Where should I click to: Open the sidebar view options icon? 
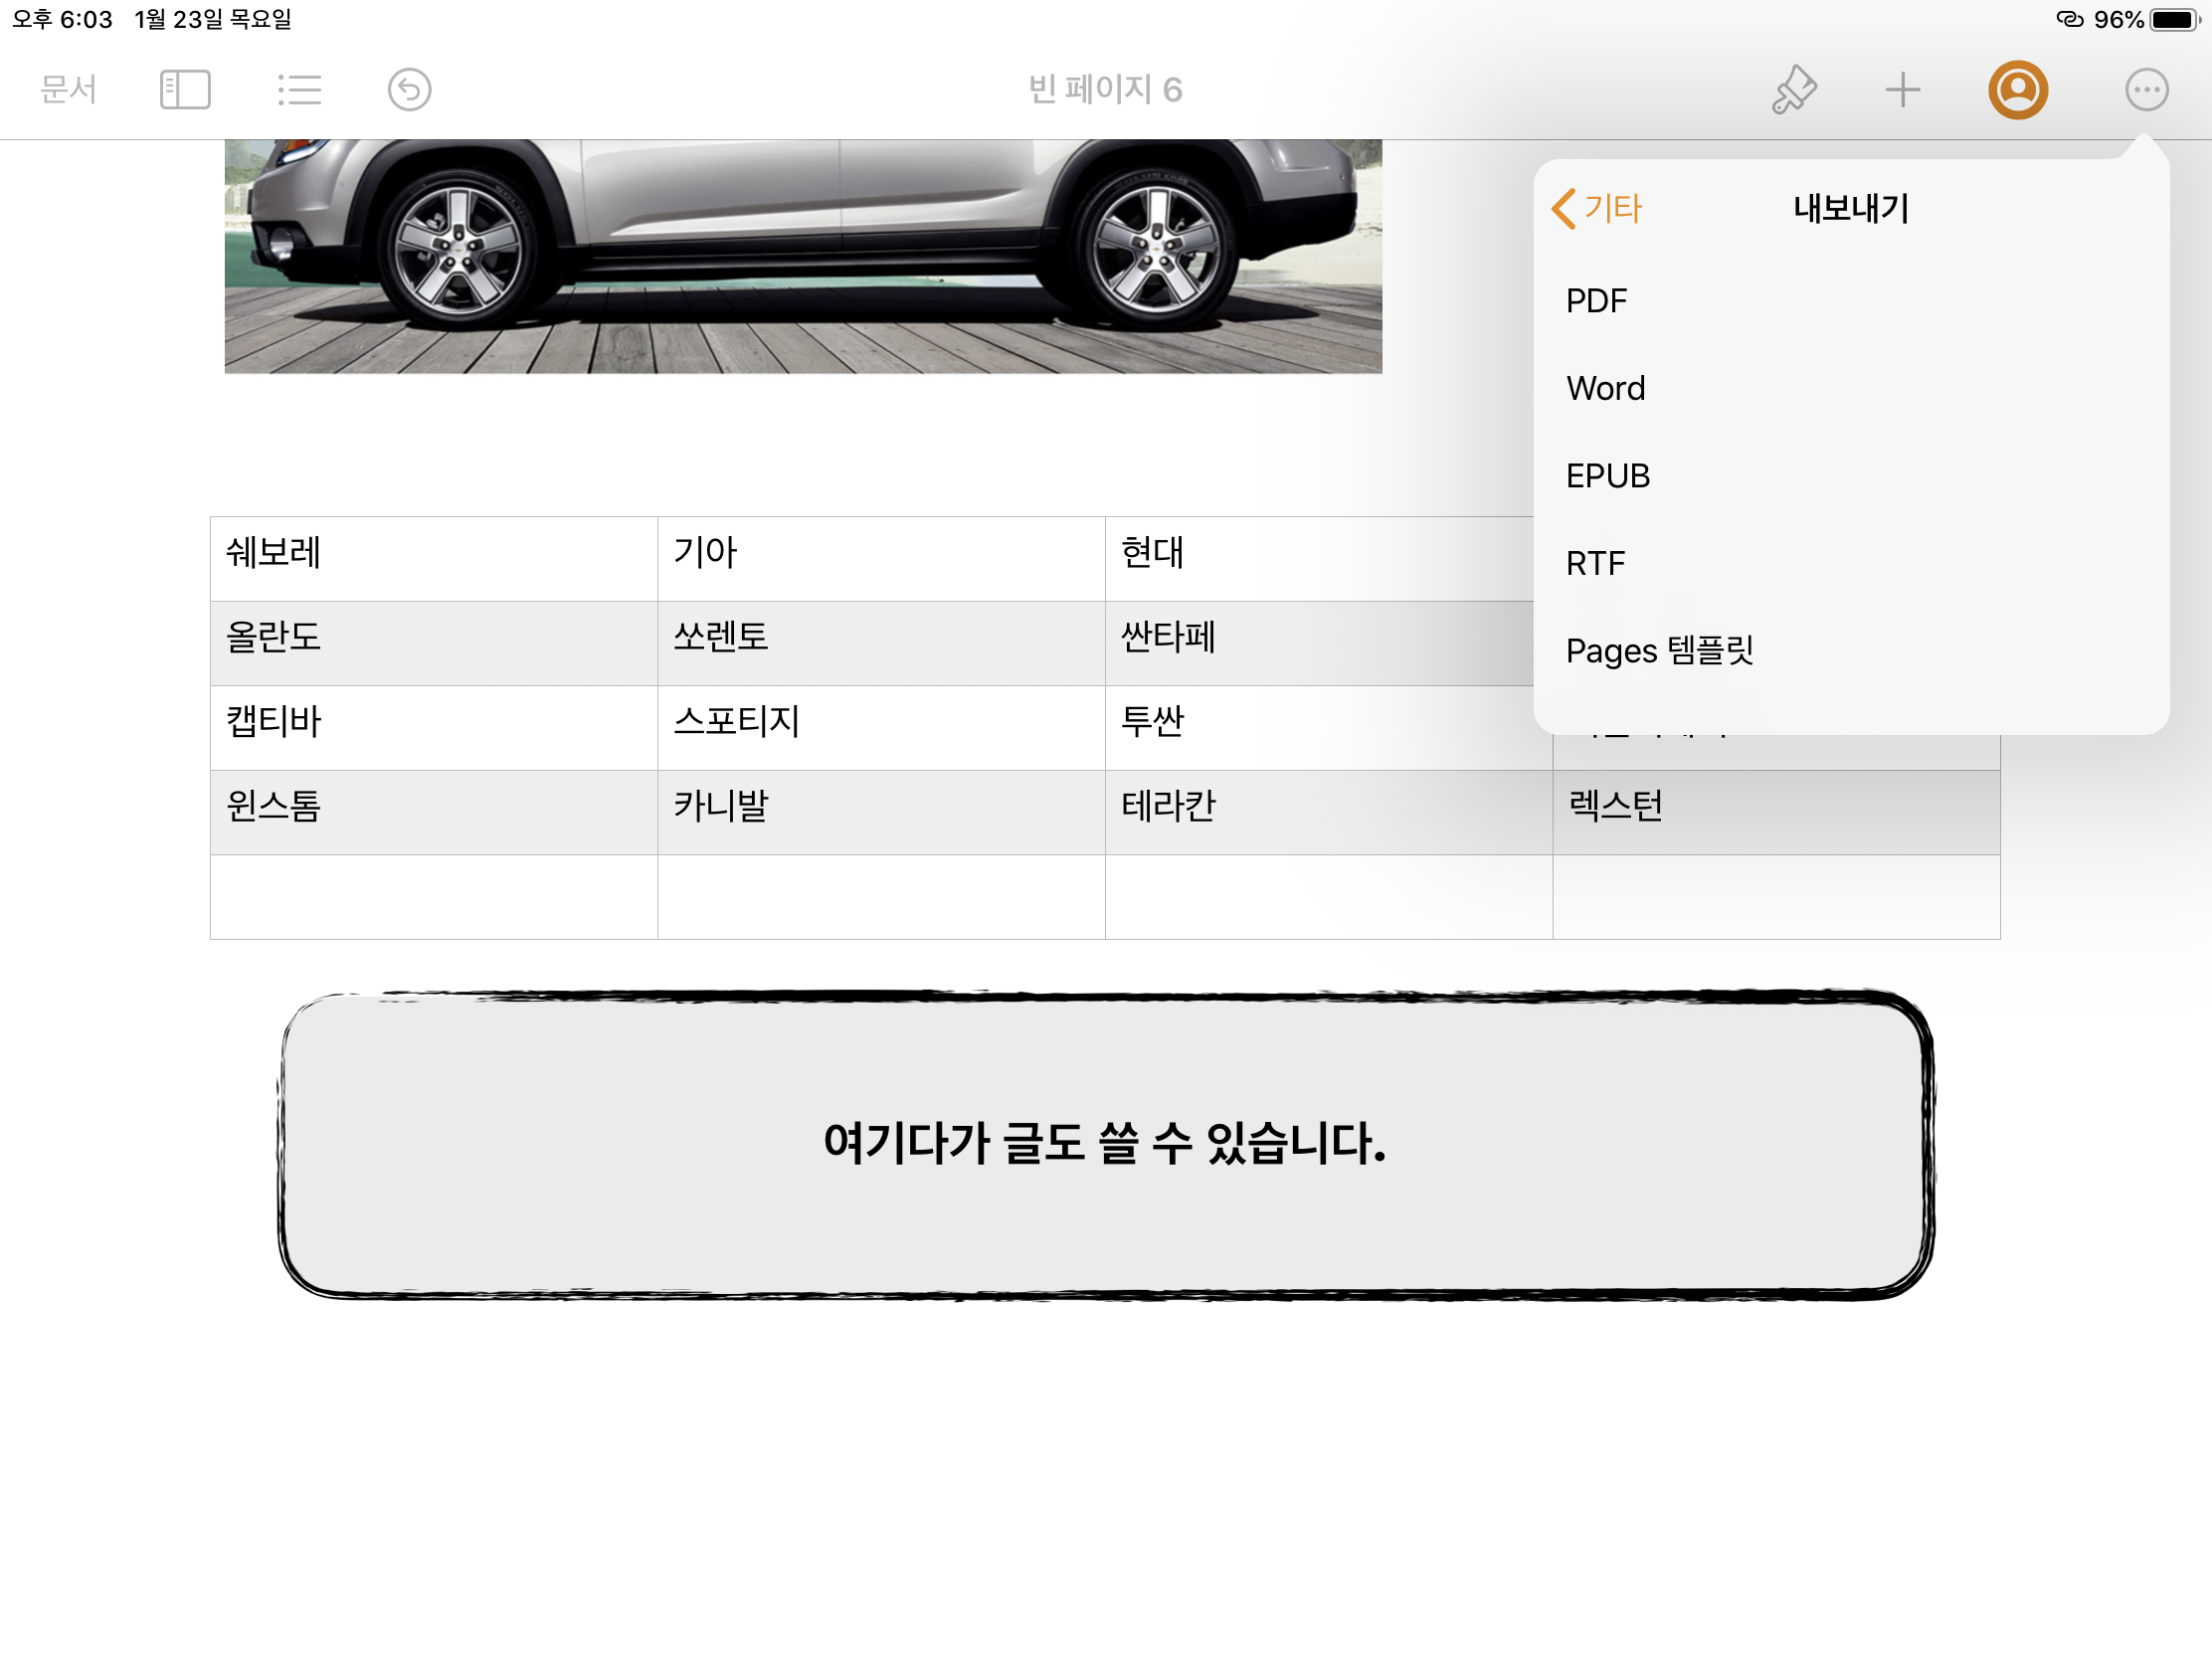[185, 90]
